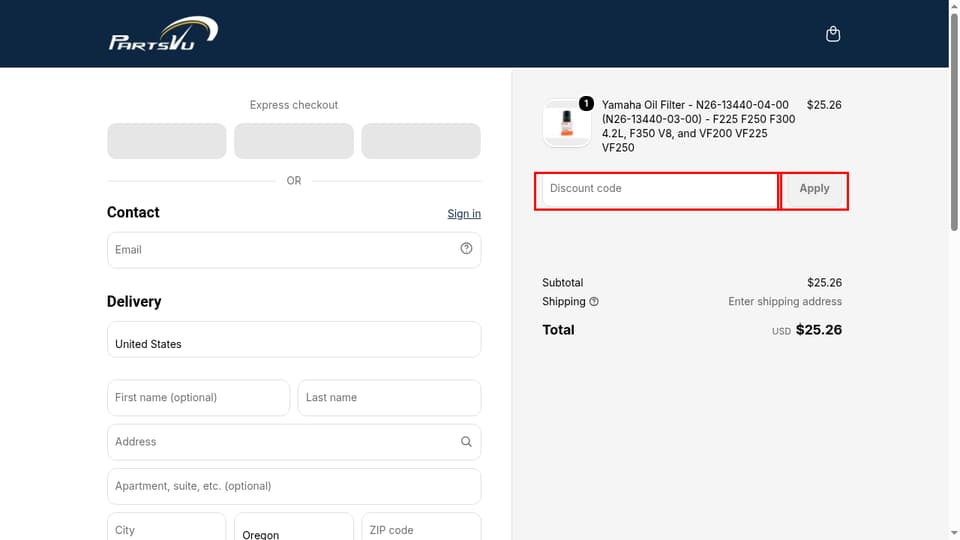Open the Oregon state dropdown
The image size is (960, 540).
(x=294, y=527)
